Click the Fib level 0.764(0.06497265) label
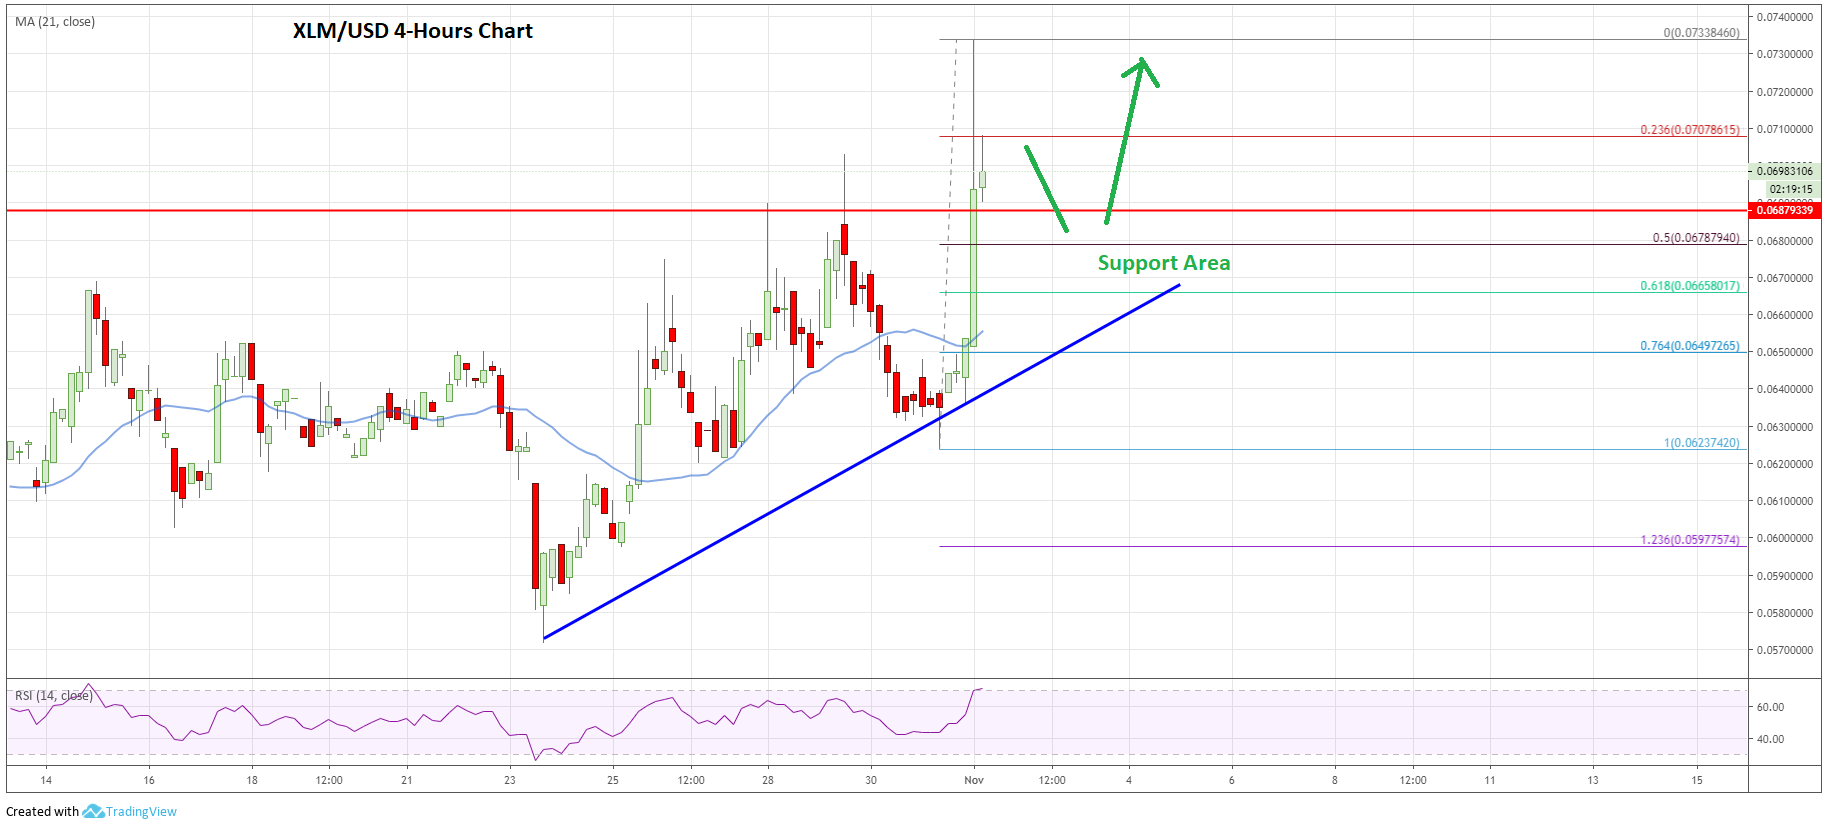This screenshot has width=1828, height=828. (x=1690, y=346)
